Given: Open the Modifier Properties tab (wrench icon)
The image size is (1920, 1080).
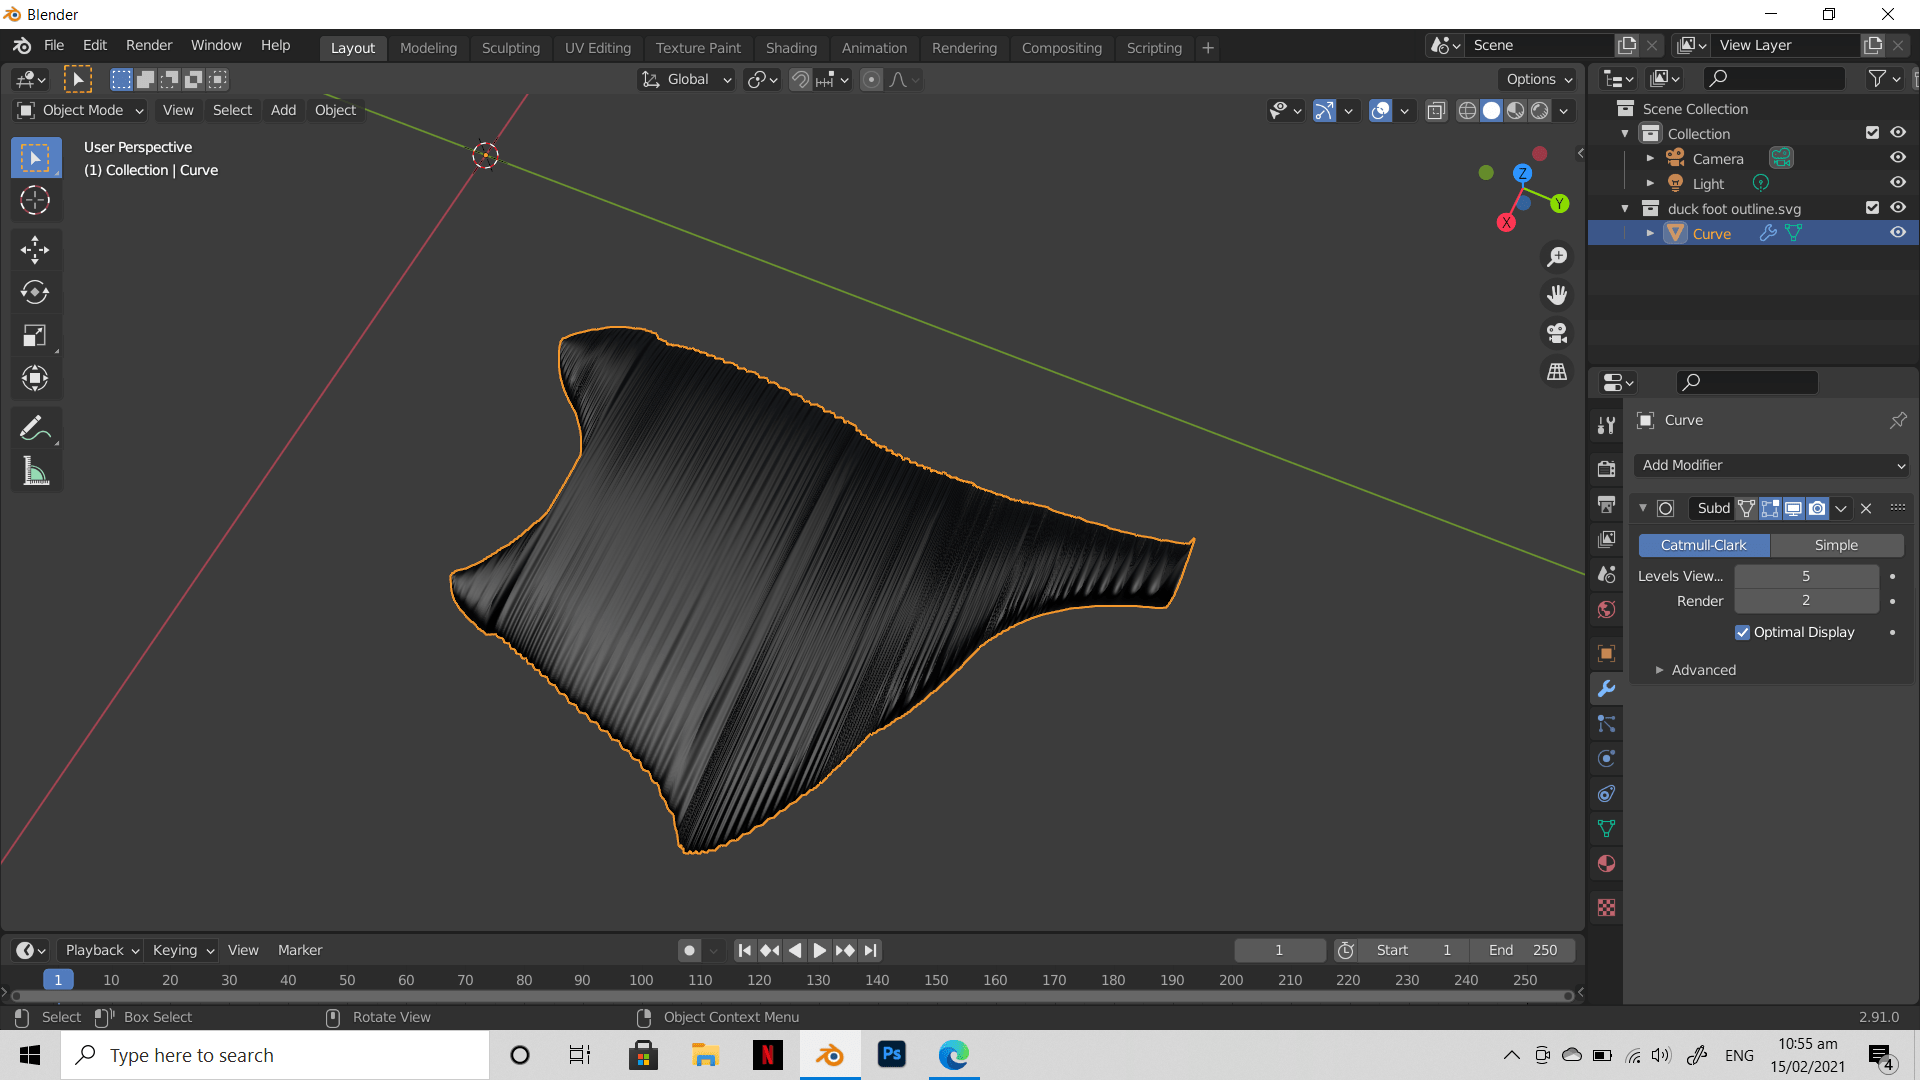Looking at the screenshot, I should coord(1606,689).
